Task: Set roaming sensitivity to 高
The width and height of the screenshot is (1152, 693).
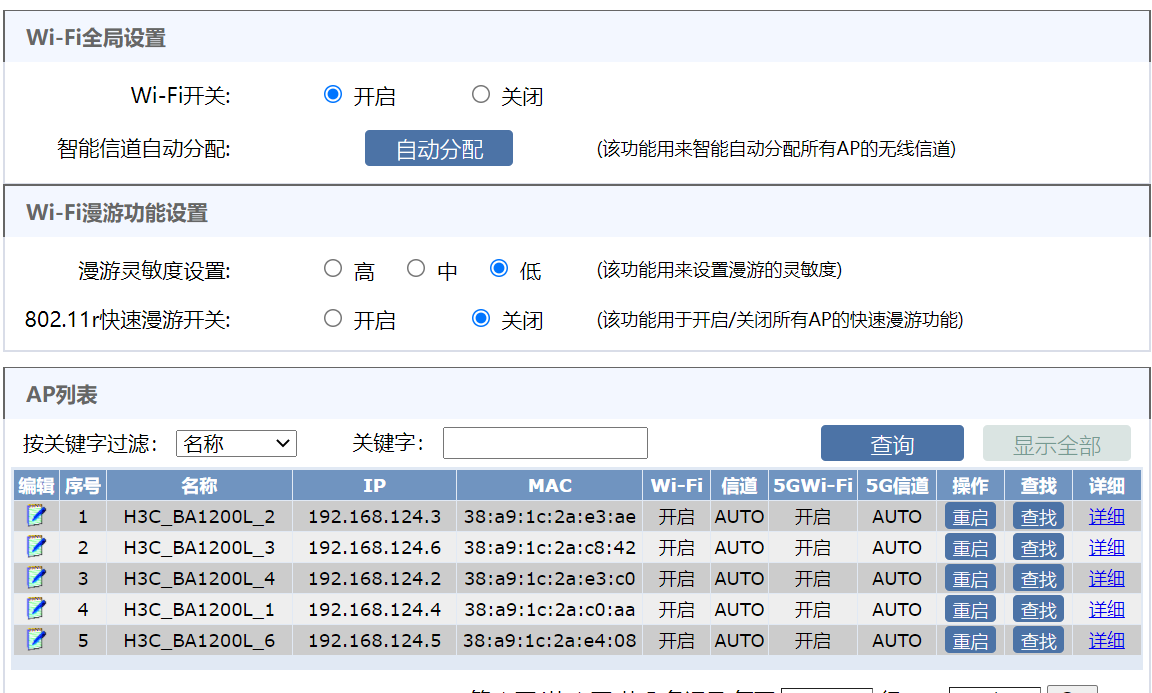Action: 333,269
